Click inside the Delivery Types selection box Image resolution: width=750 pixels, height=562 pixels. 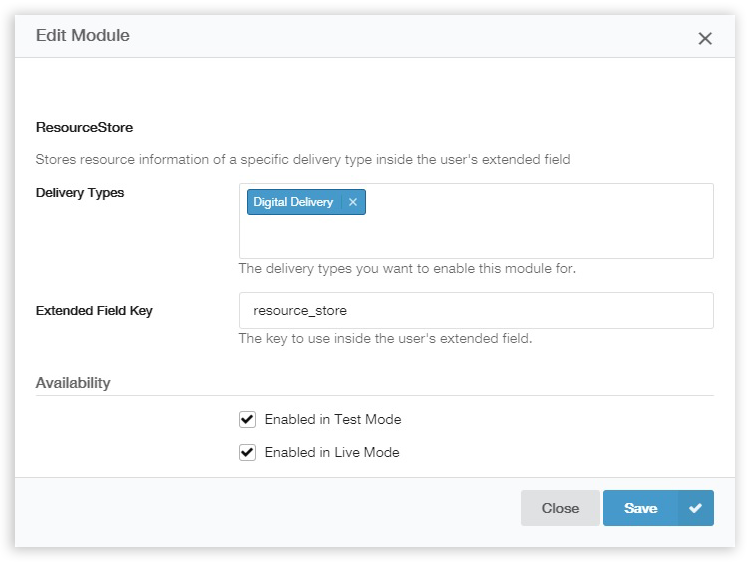click(x=476, y=221)
